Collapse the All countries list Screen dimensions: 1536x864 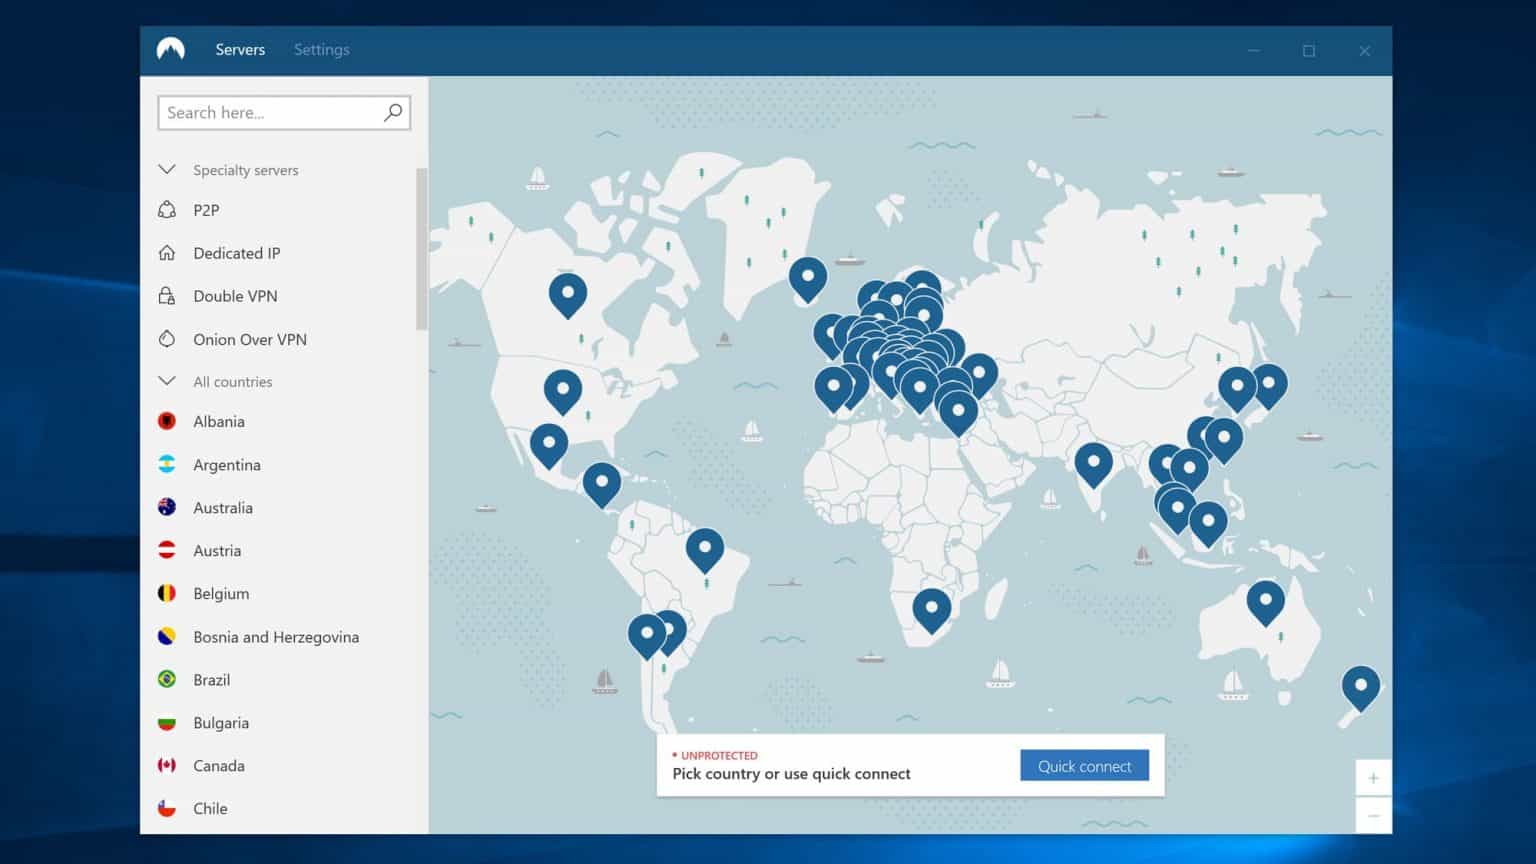coord(167,381)
